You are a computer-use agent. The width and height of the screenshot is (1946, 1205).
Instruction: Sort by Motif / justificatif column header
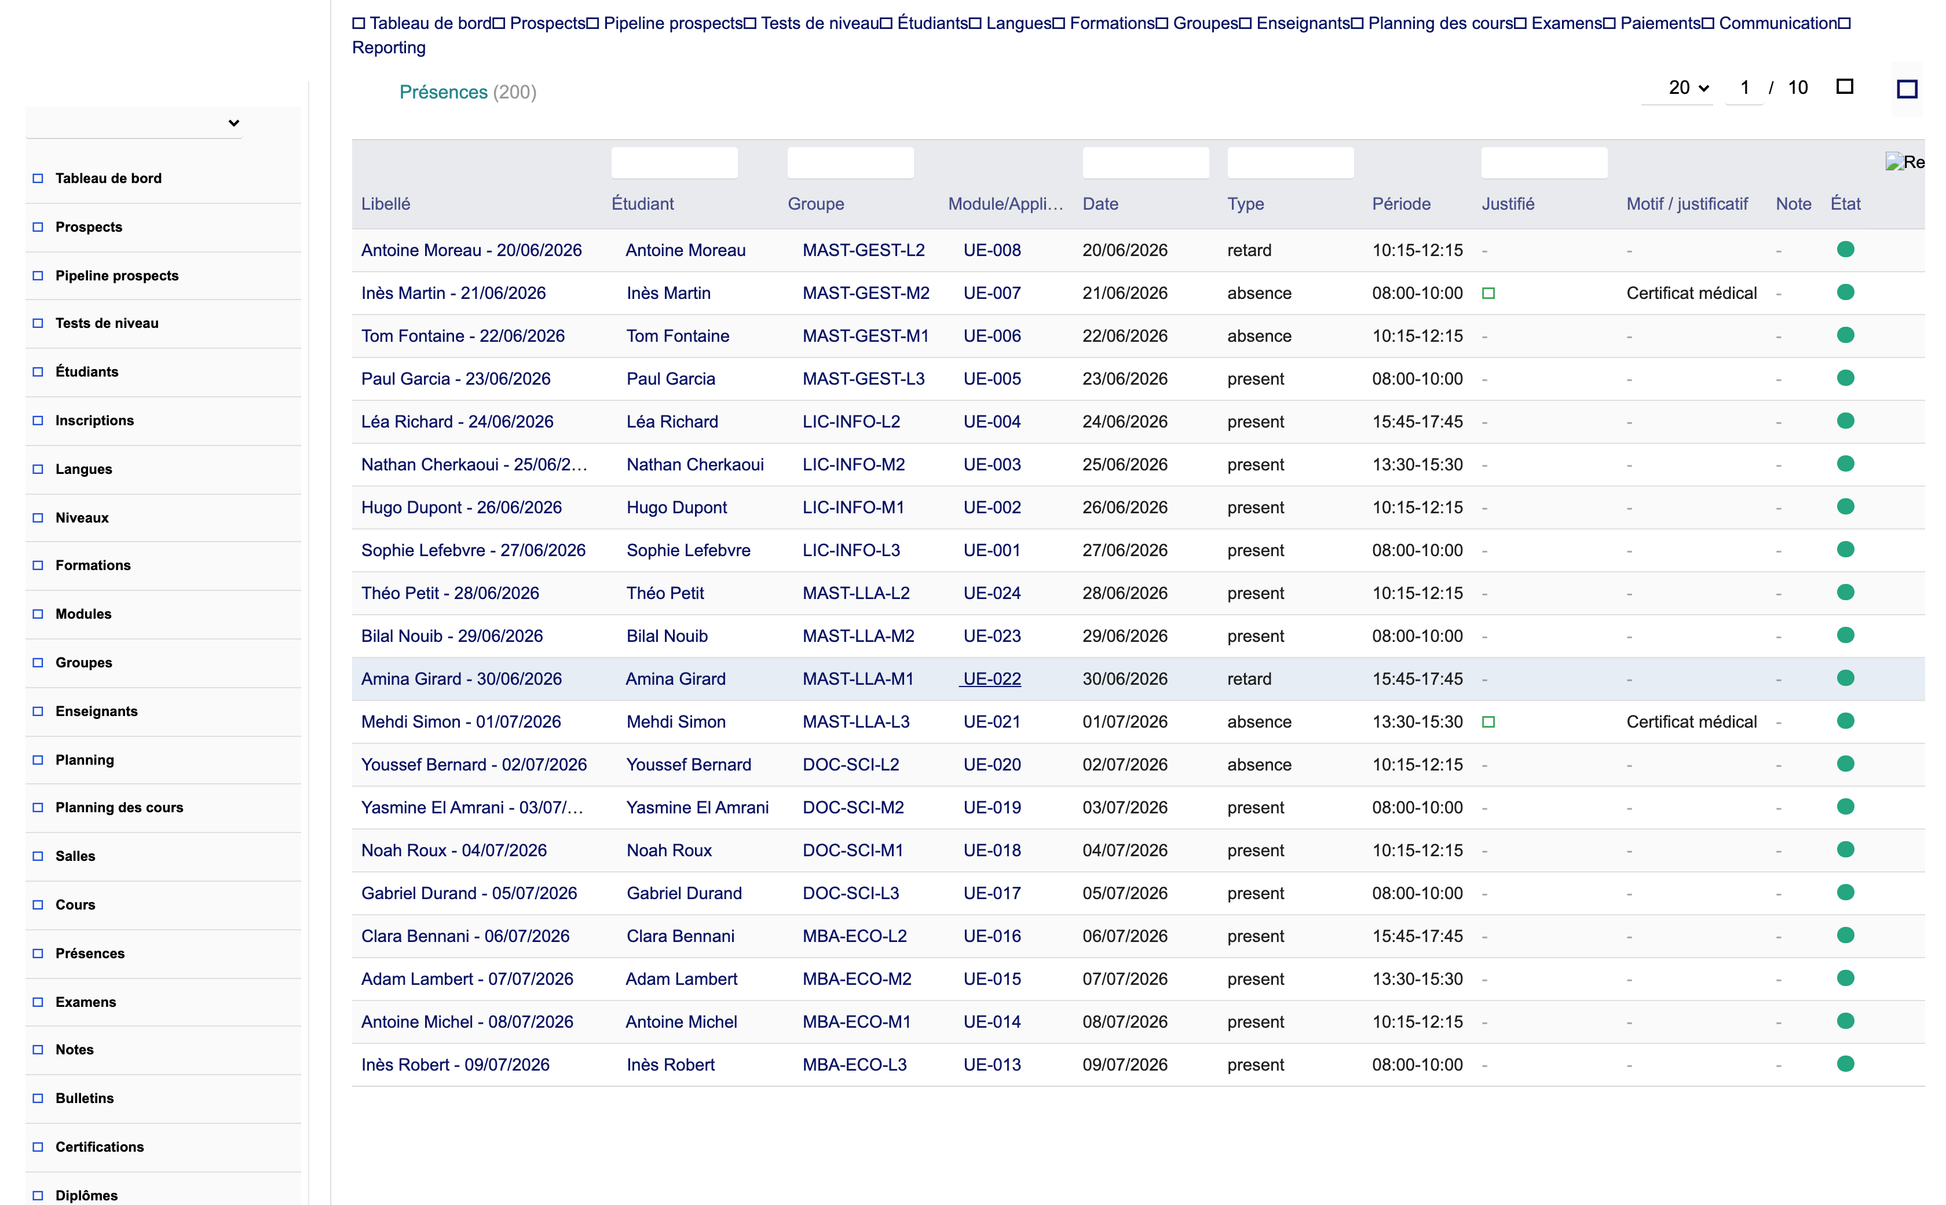[1687, 204]
